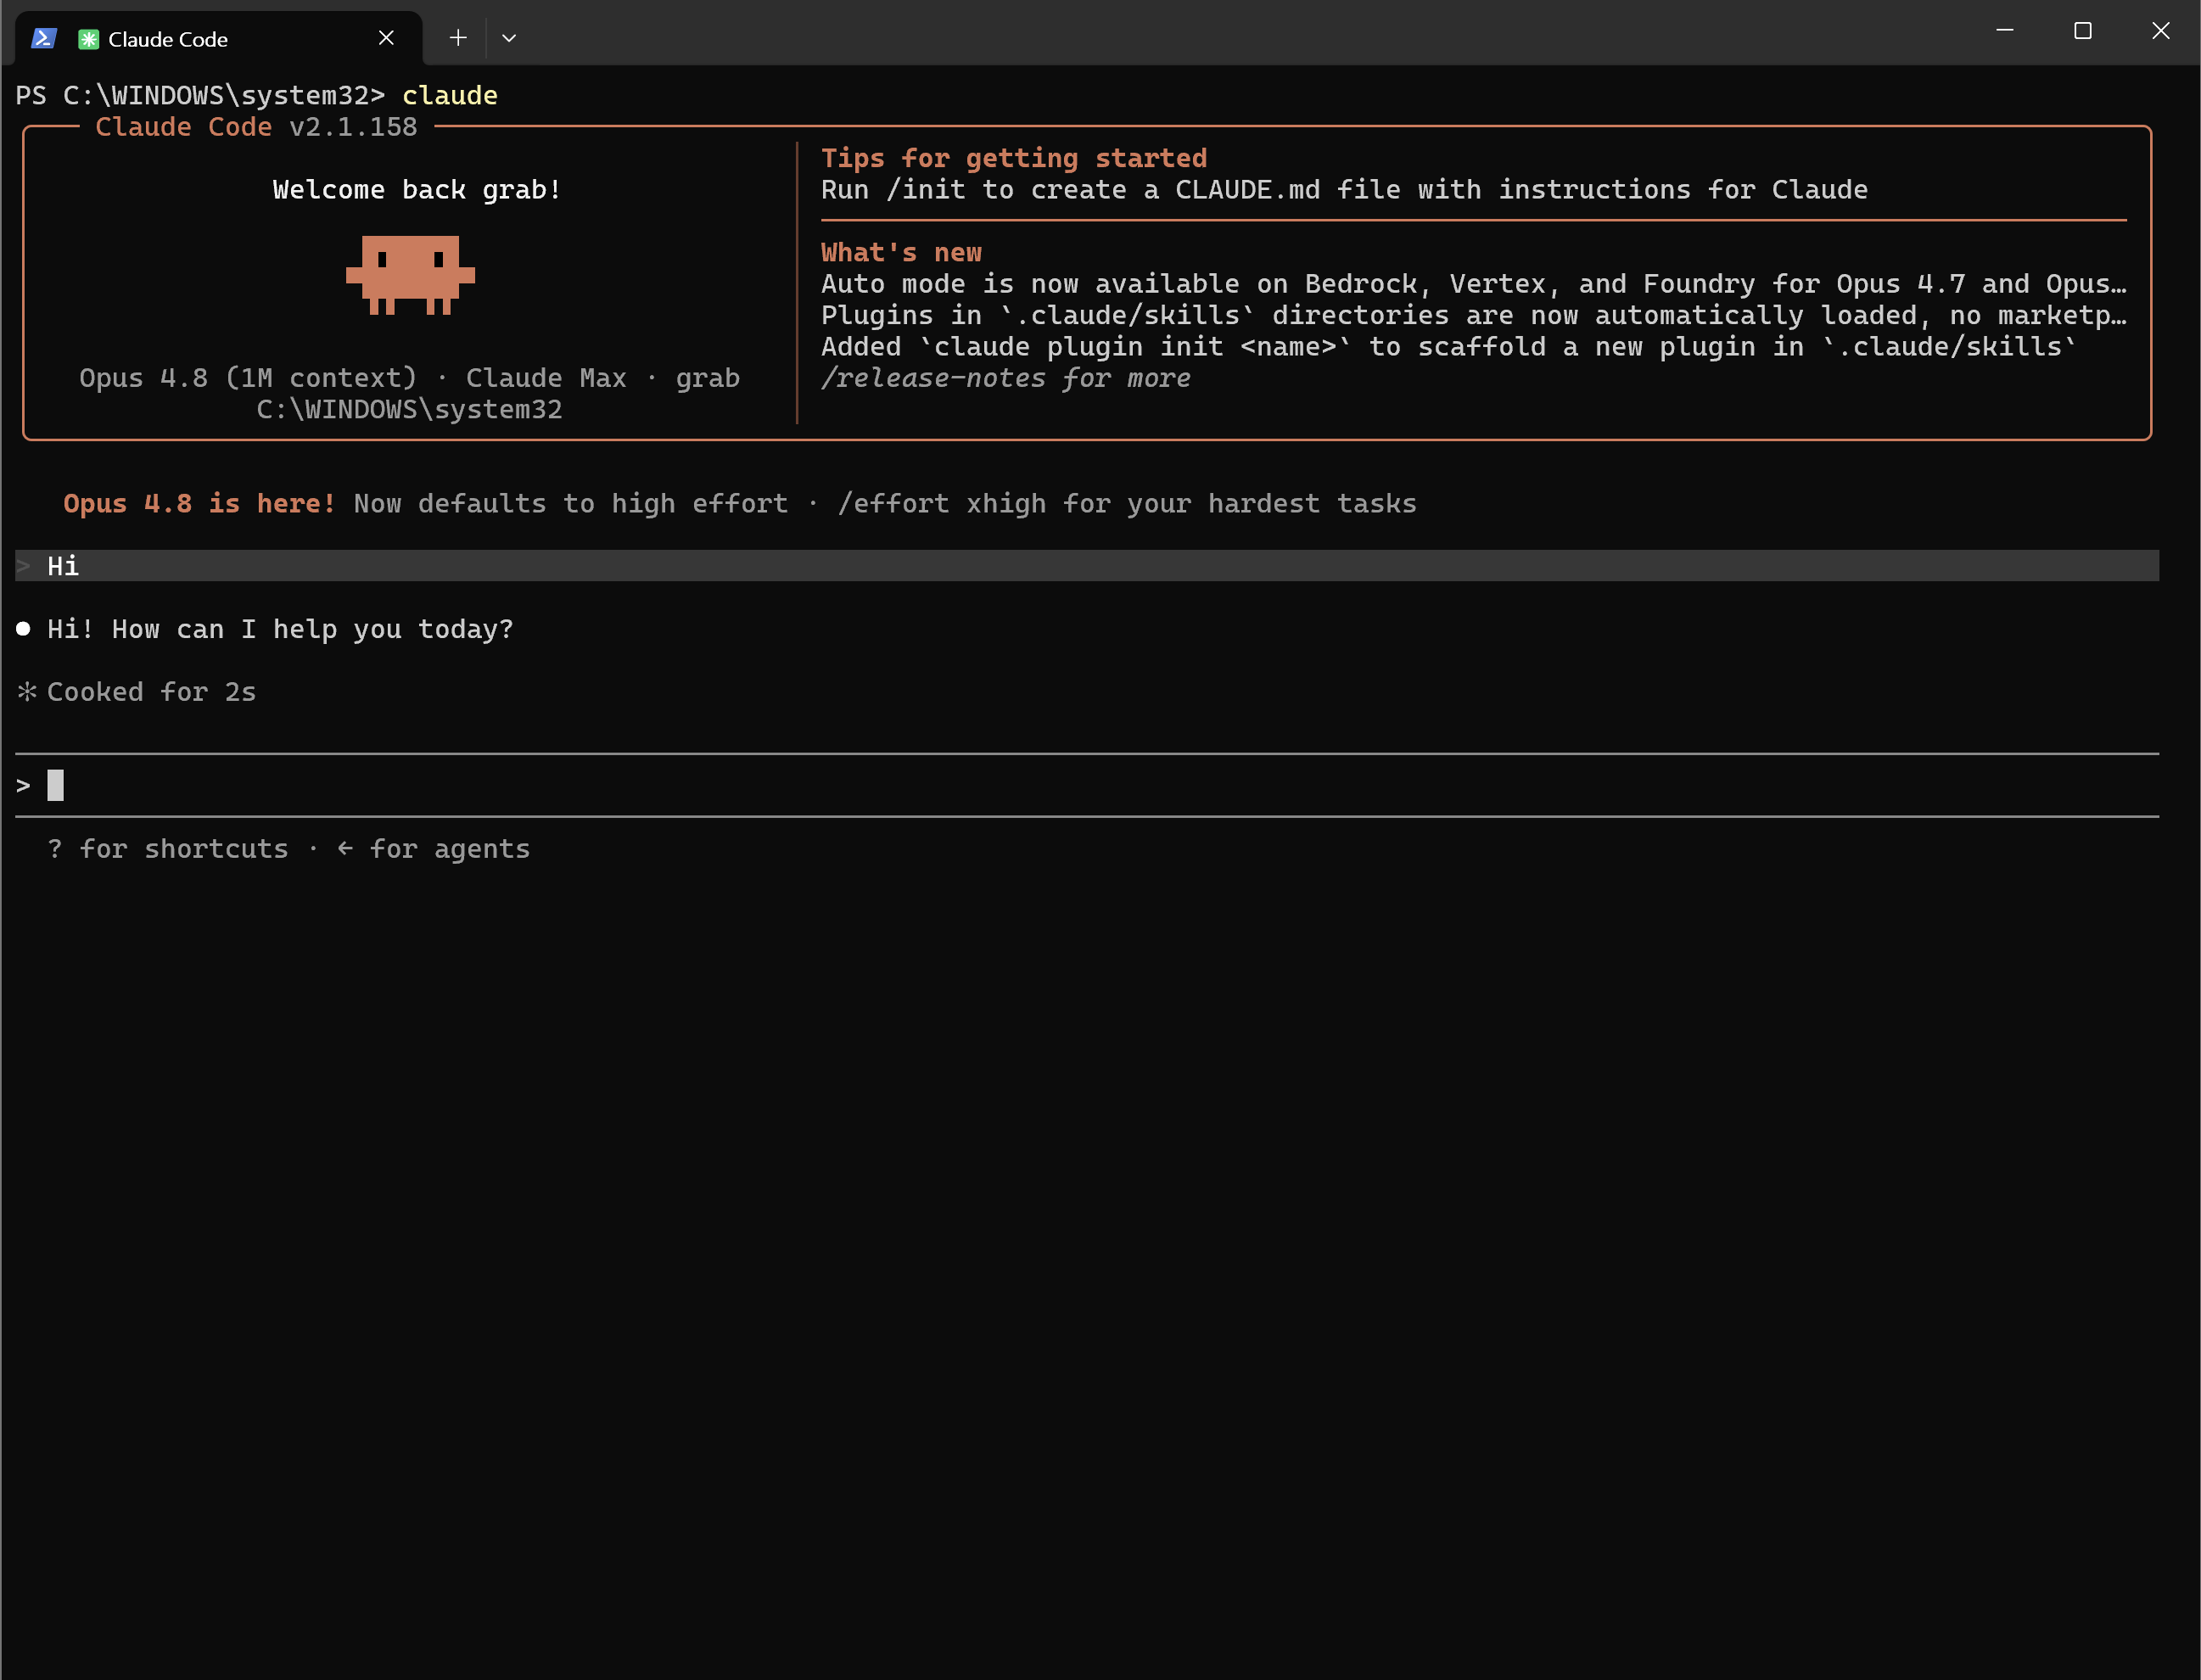Open a new terminal tab
Image resolution: width=2201 pixels, height=1680 pixels.
point(458,38)
